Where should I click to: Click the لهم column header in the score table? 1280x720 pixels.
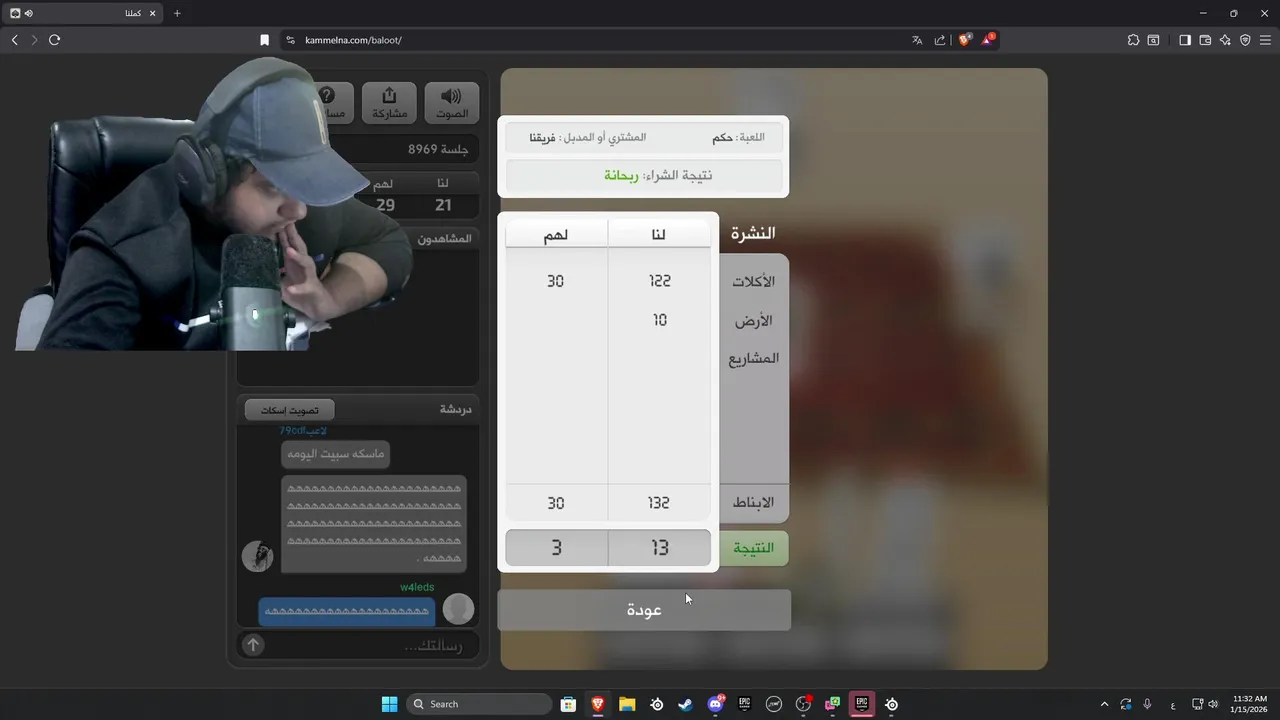(556, 235)
